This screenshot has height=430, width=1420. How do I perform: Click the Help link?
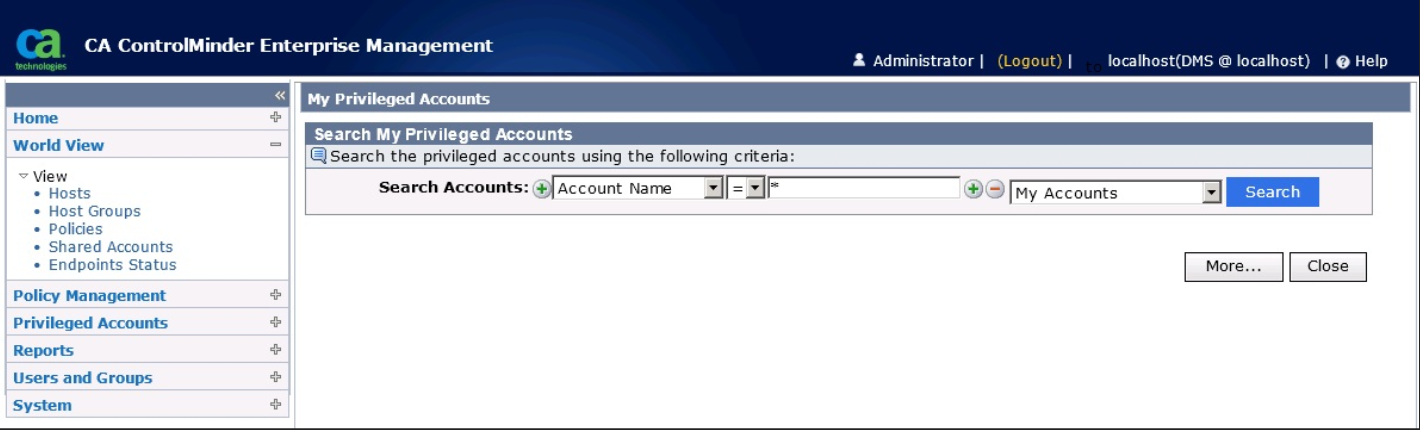1371,61
